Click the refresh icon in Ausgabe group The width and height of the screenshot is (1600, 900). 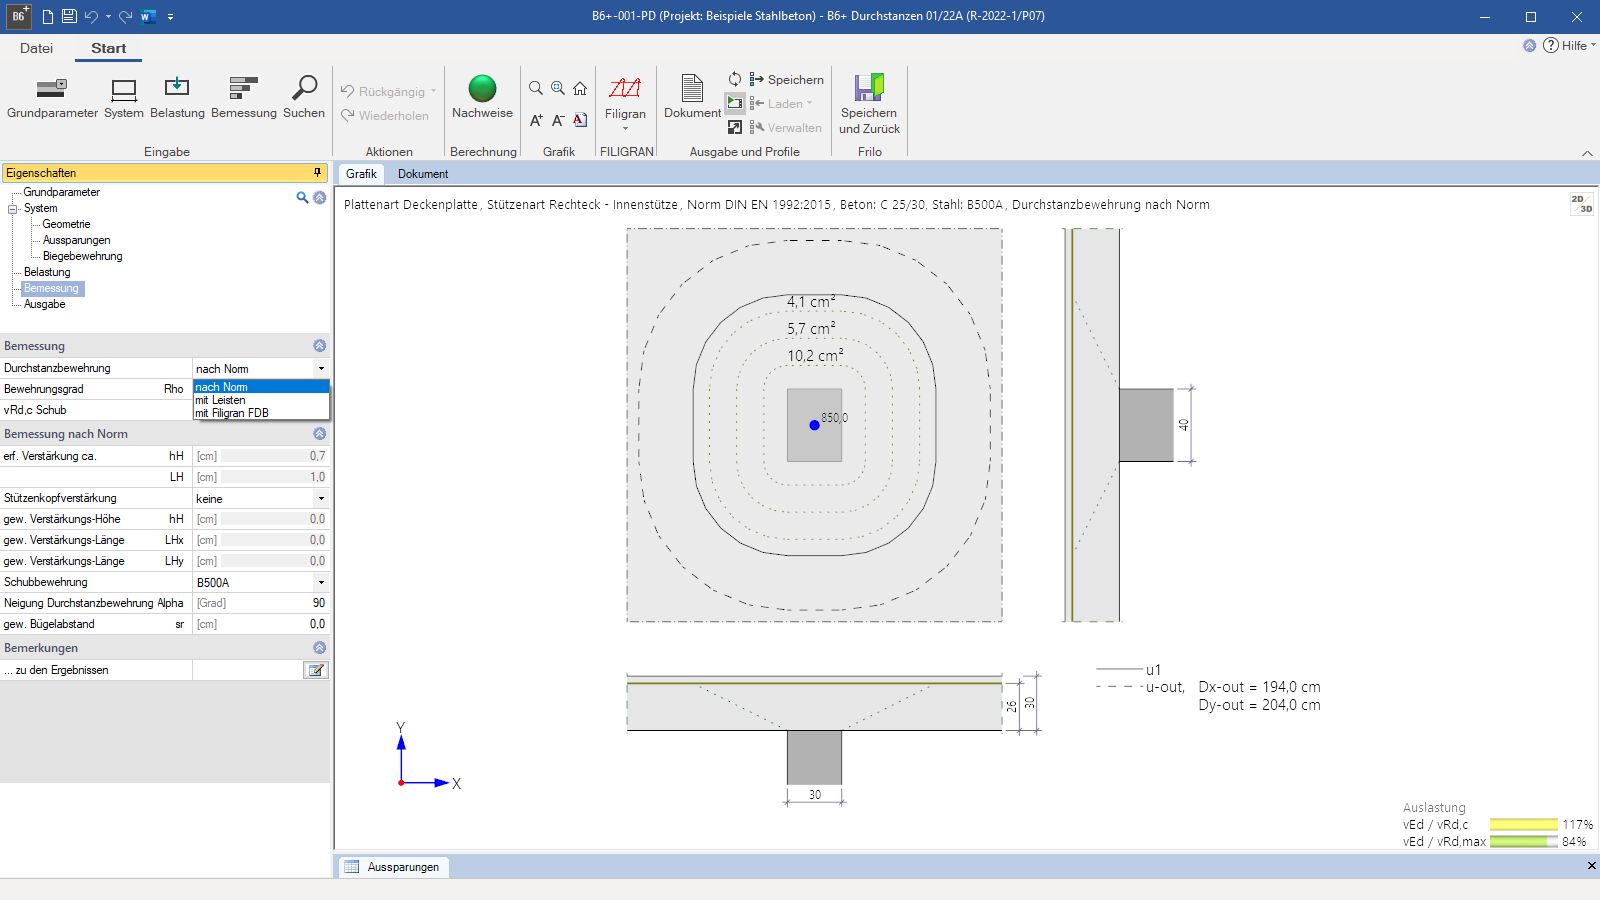(735, 79)
